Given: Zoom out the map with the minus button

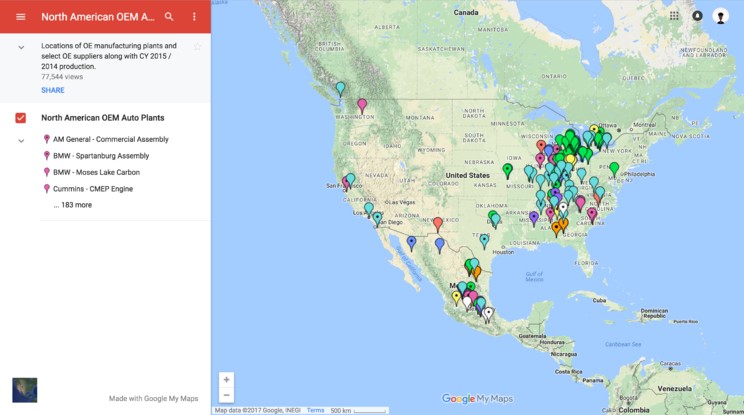Looking at the screenshot, I should tap(226, 395).
